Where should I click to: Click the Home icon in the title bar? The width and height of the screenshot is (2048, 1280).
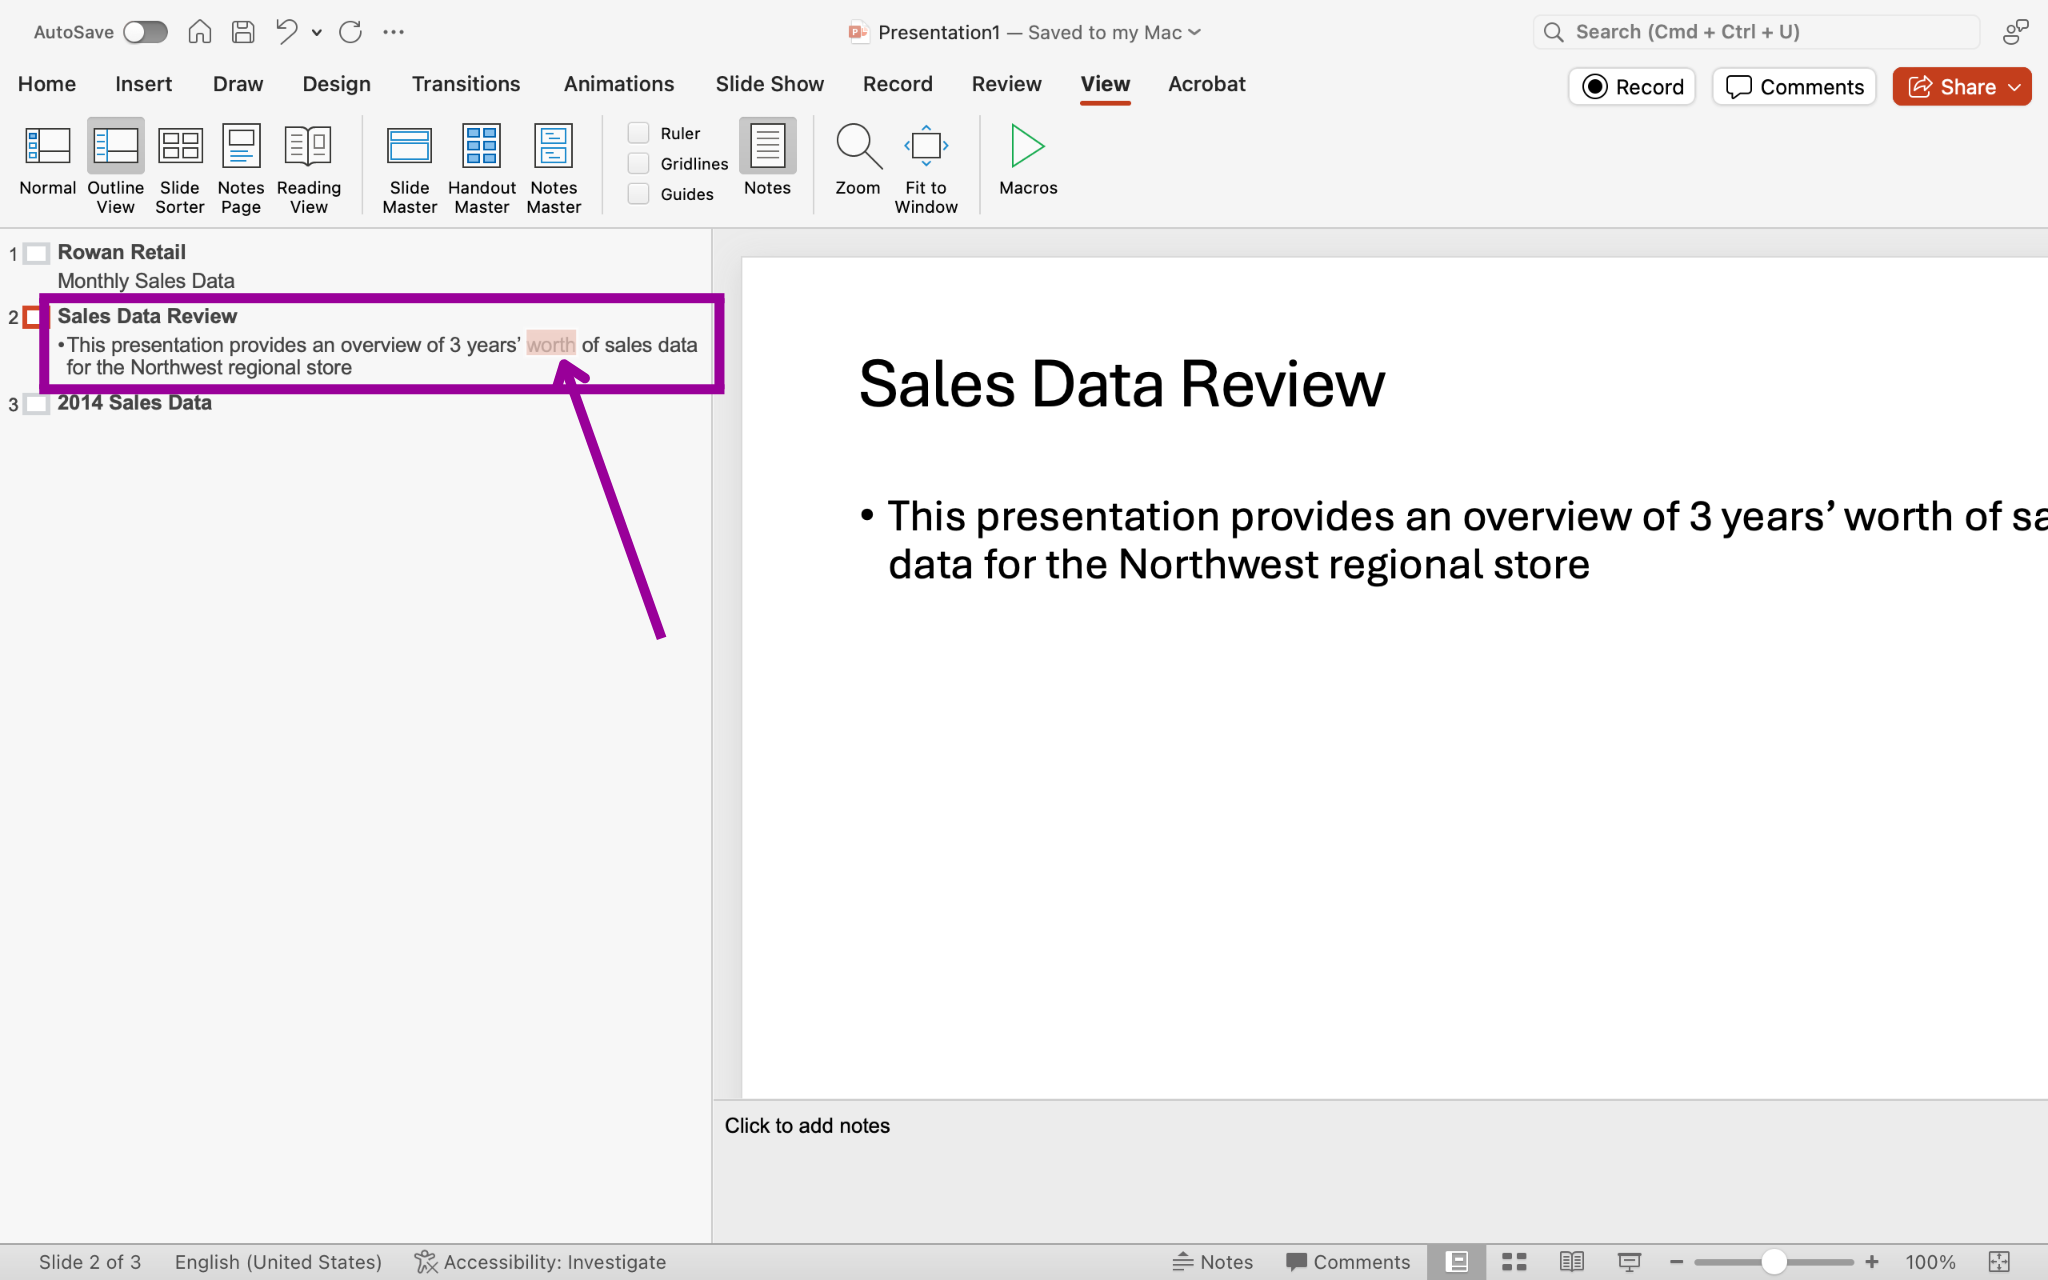point(200,32)
